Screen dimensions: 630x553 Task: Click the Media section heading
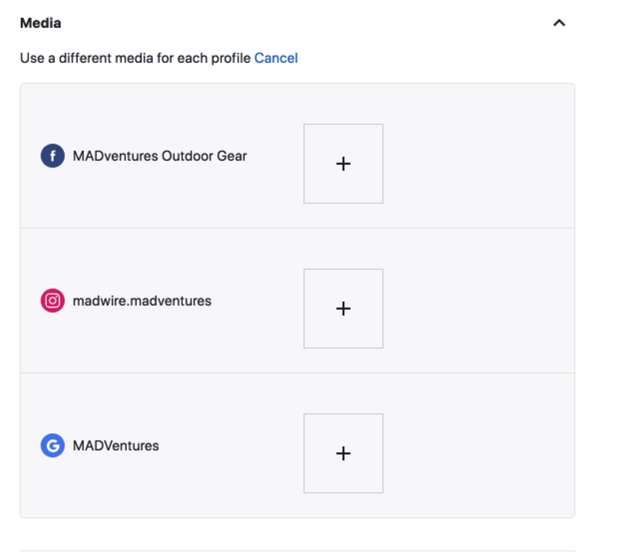pyautogui.click(x=41, y=23)
